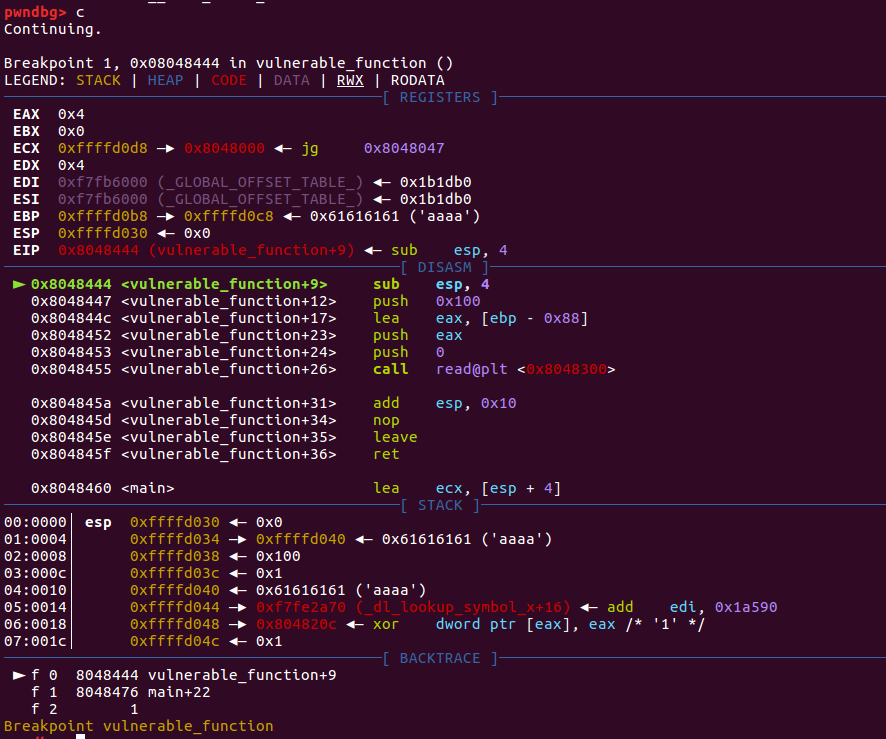Click stack value 0x100 at 0xffffd038
This screenshot has width=886, height=739.
tap(278, 556)
